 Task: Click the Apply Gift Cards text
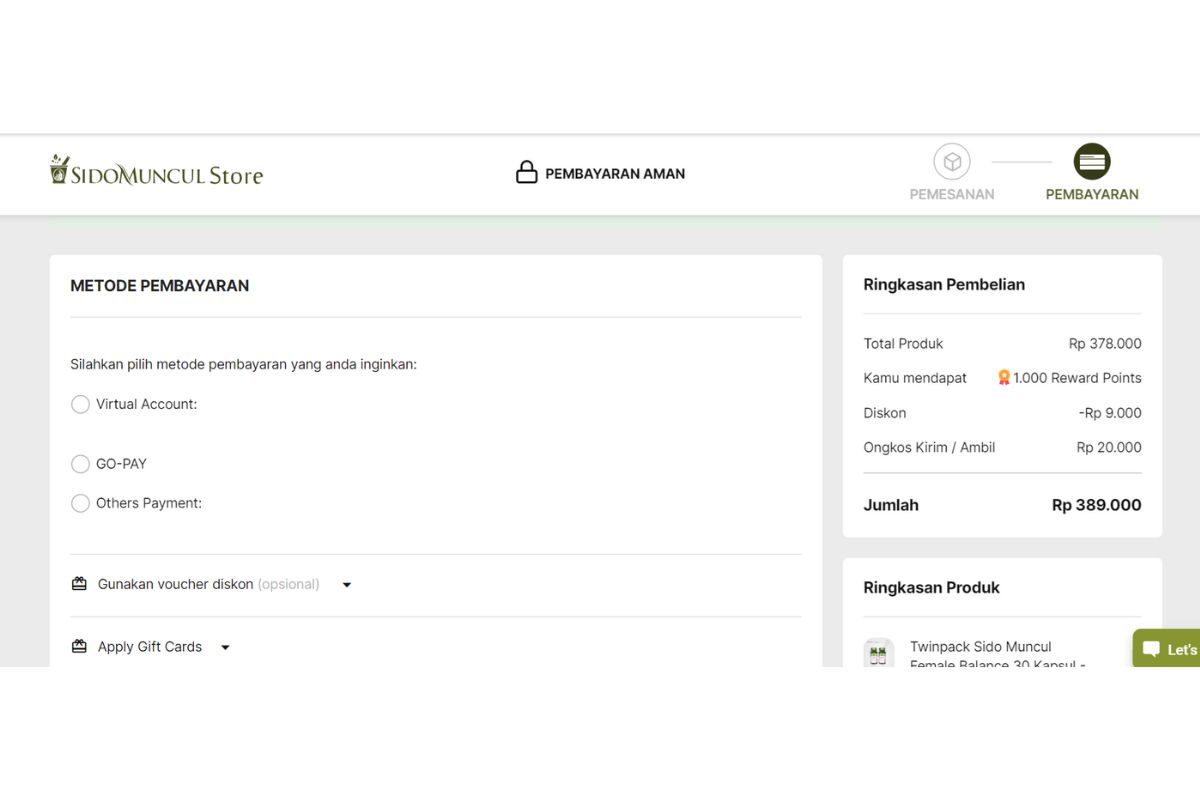150,647
